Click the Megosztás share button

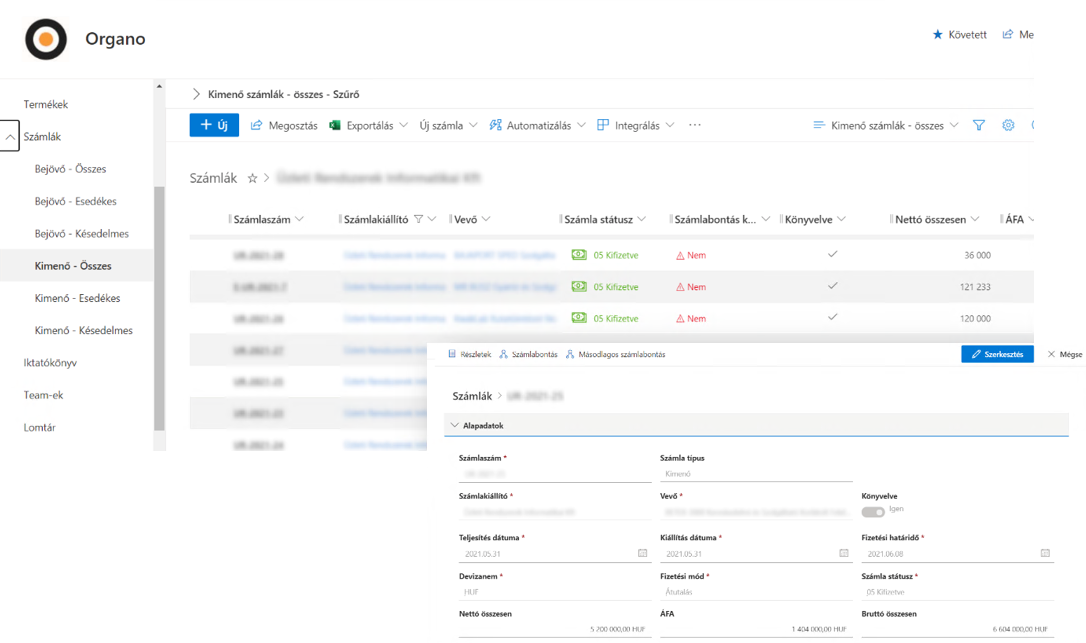(284, 125)
